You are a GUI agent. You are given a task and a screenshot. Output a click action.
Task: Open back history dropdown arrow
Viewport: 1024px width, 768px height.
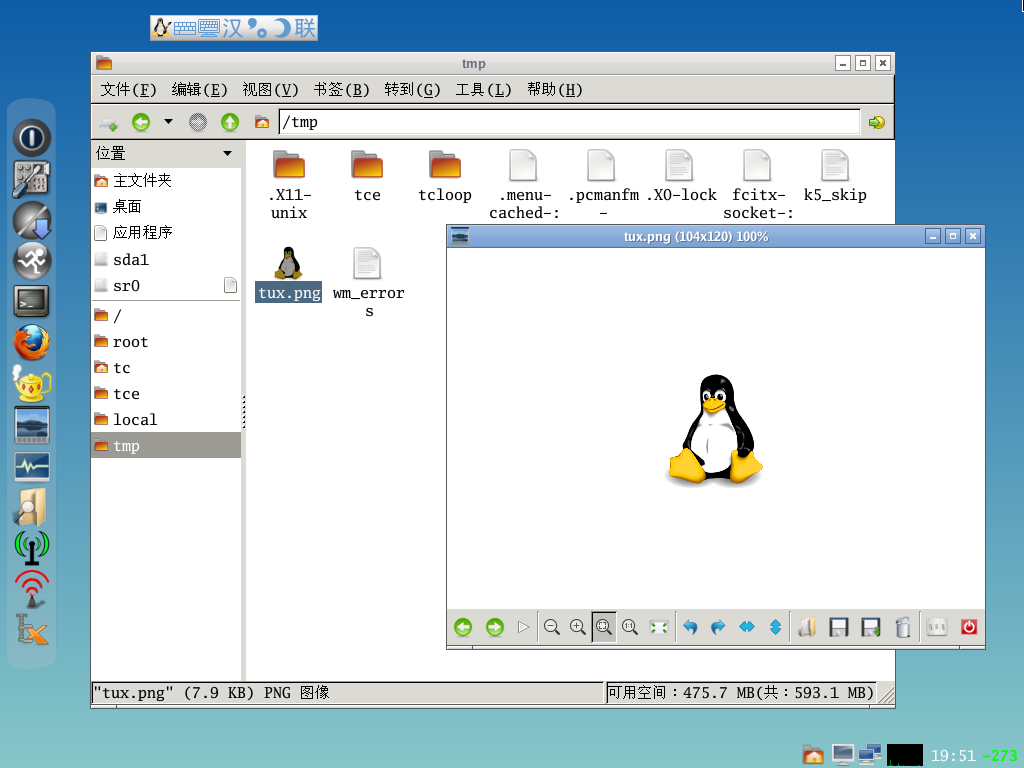pos(168,121)
